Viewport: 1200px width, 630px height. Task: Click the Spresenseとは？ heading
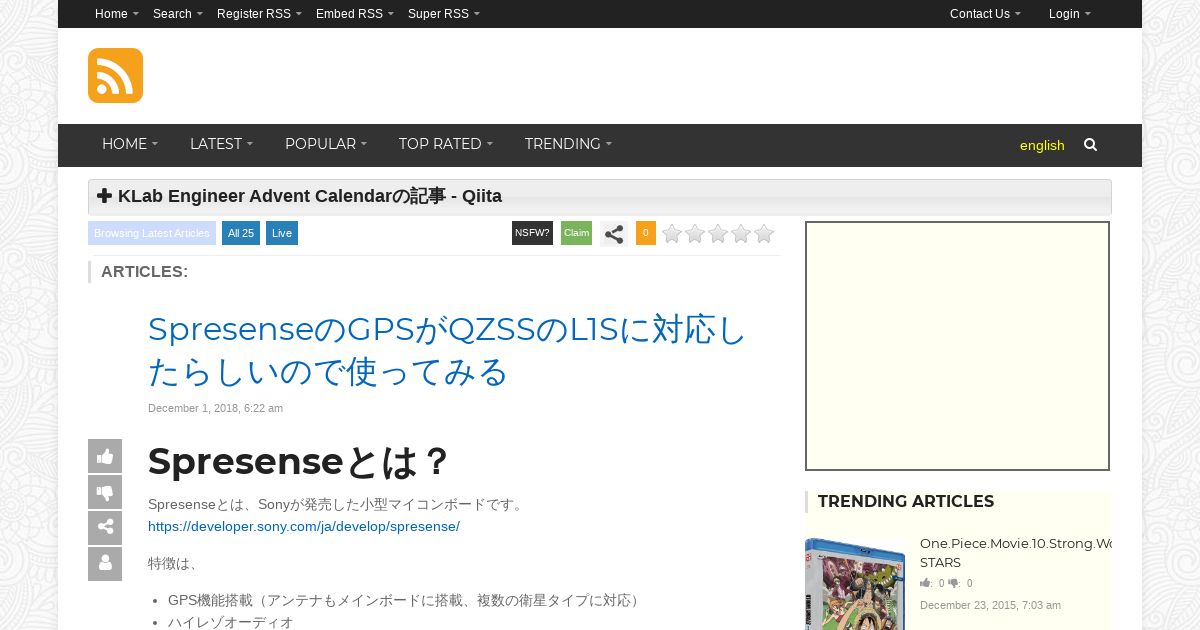299,461
